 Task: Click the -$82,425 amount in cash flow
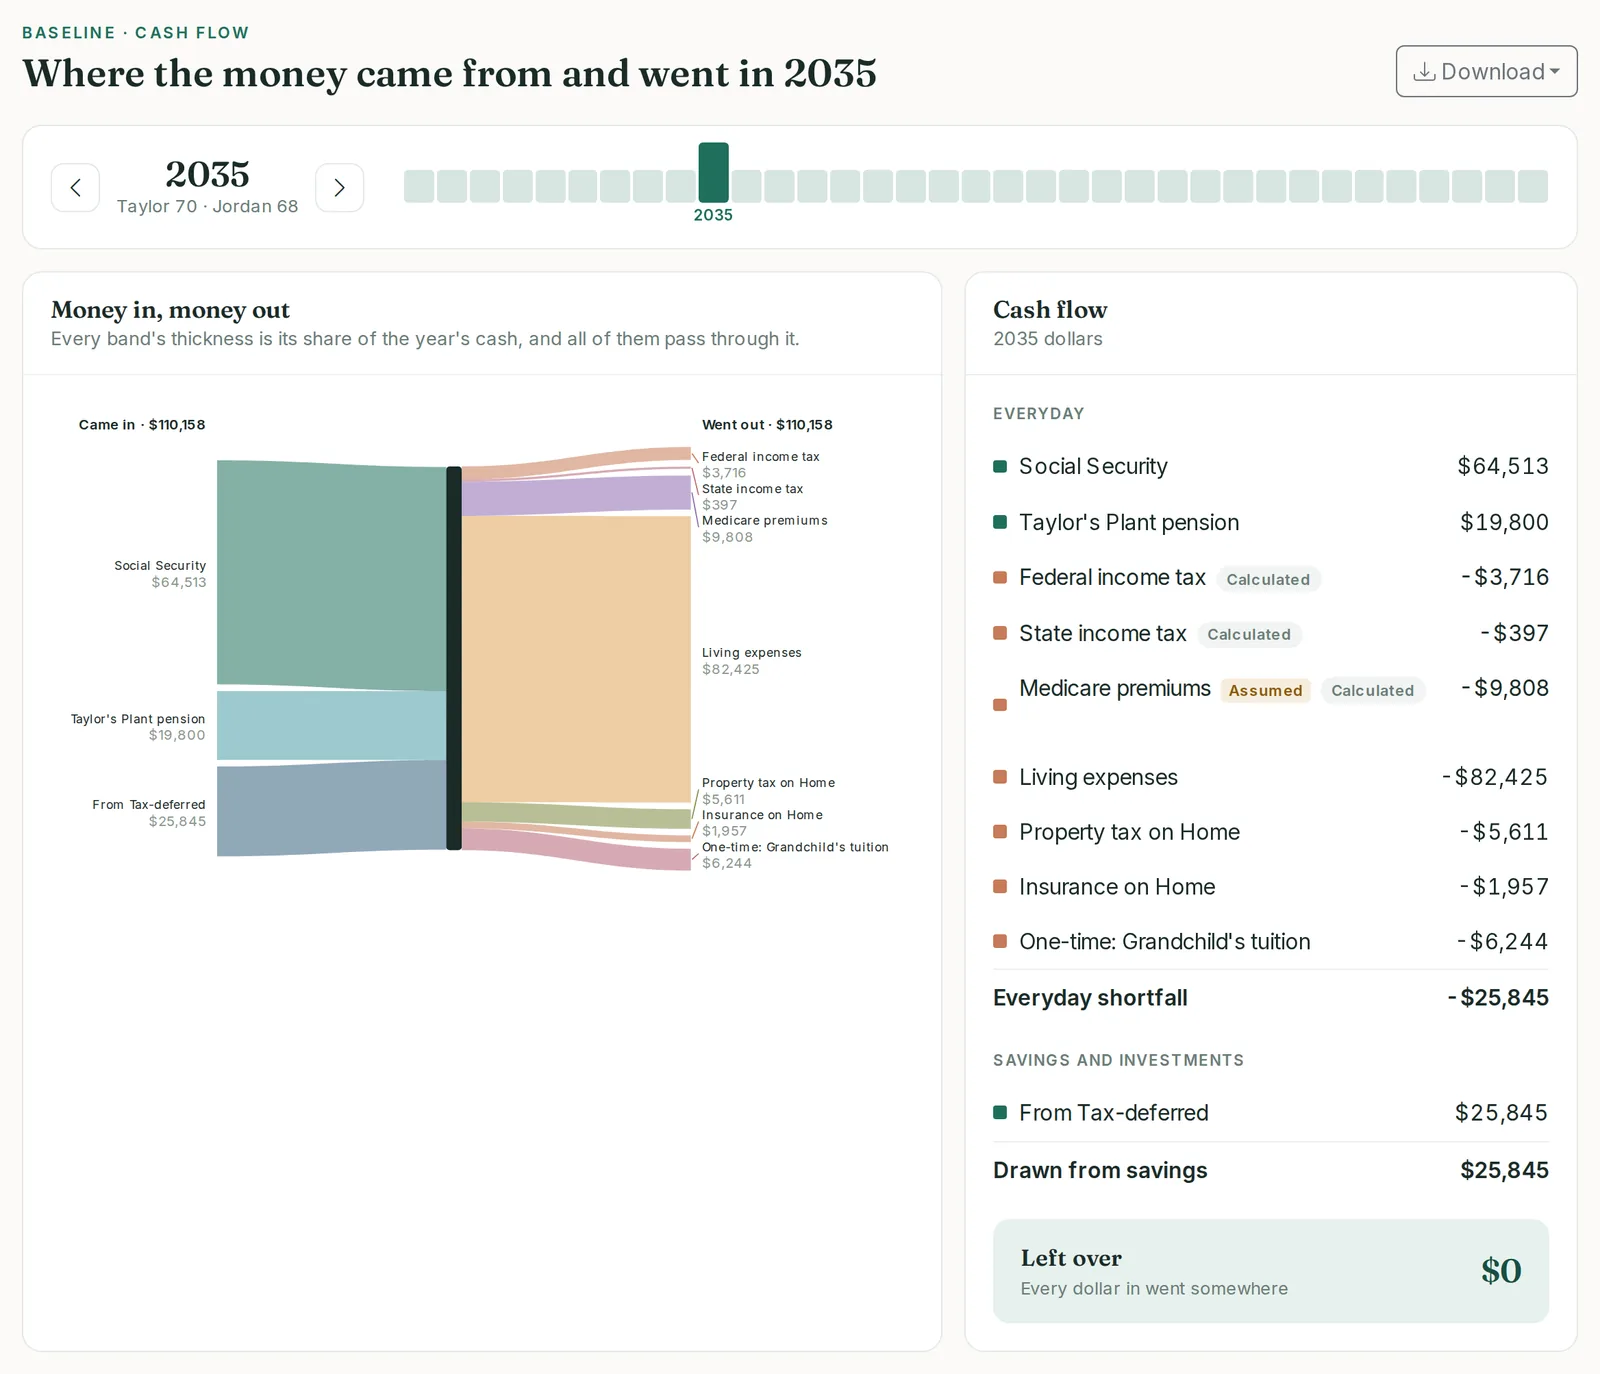click(1494, 777)
